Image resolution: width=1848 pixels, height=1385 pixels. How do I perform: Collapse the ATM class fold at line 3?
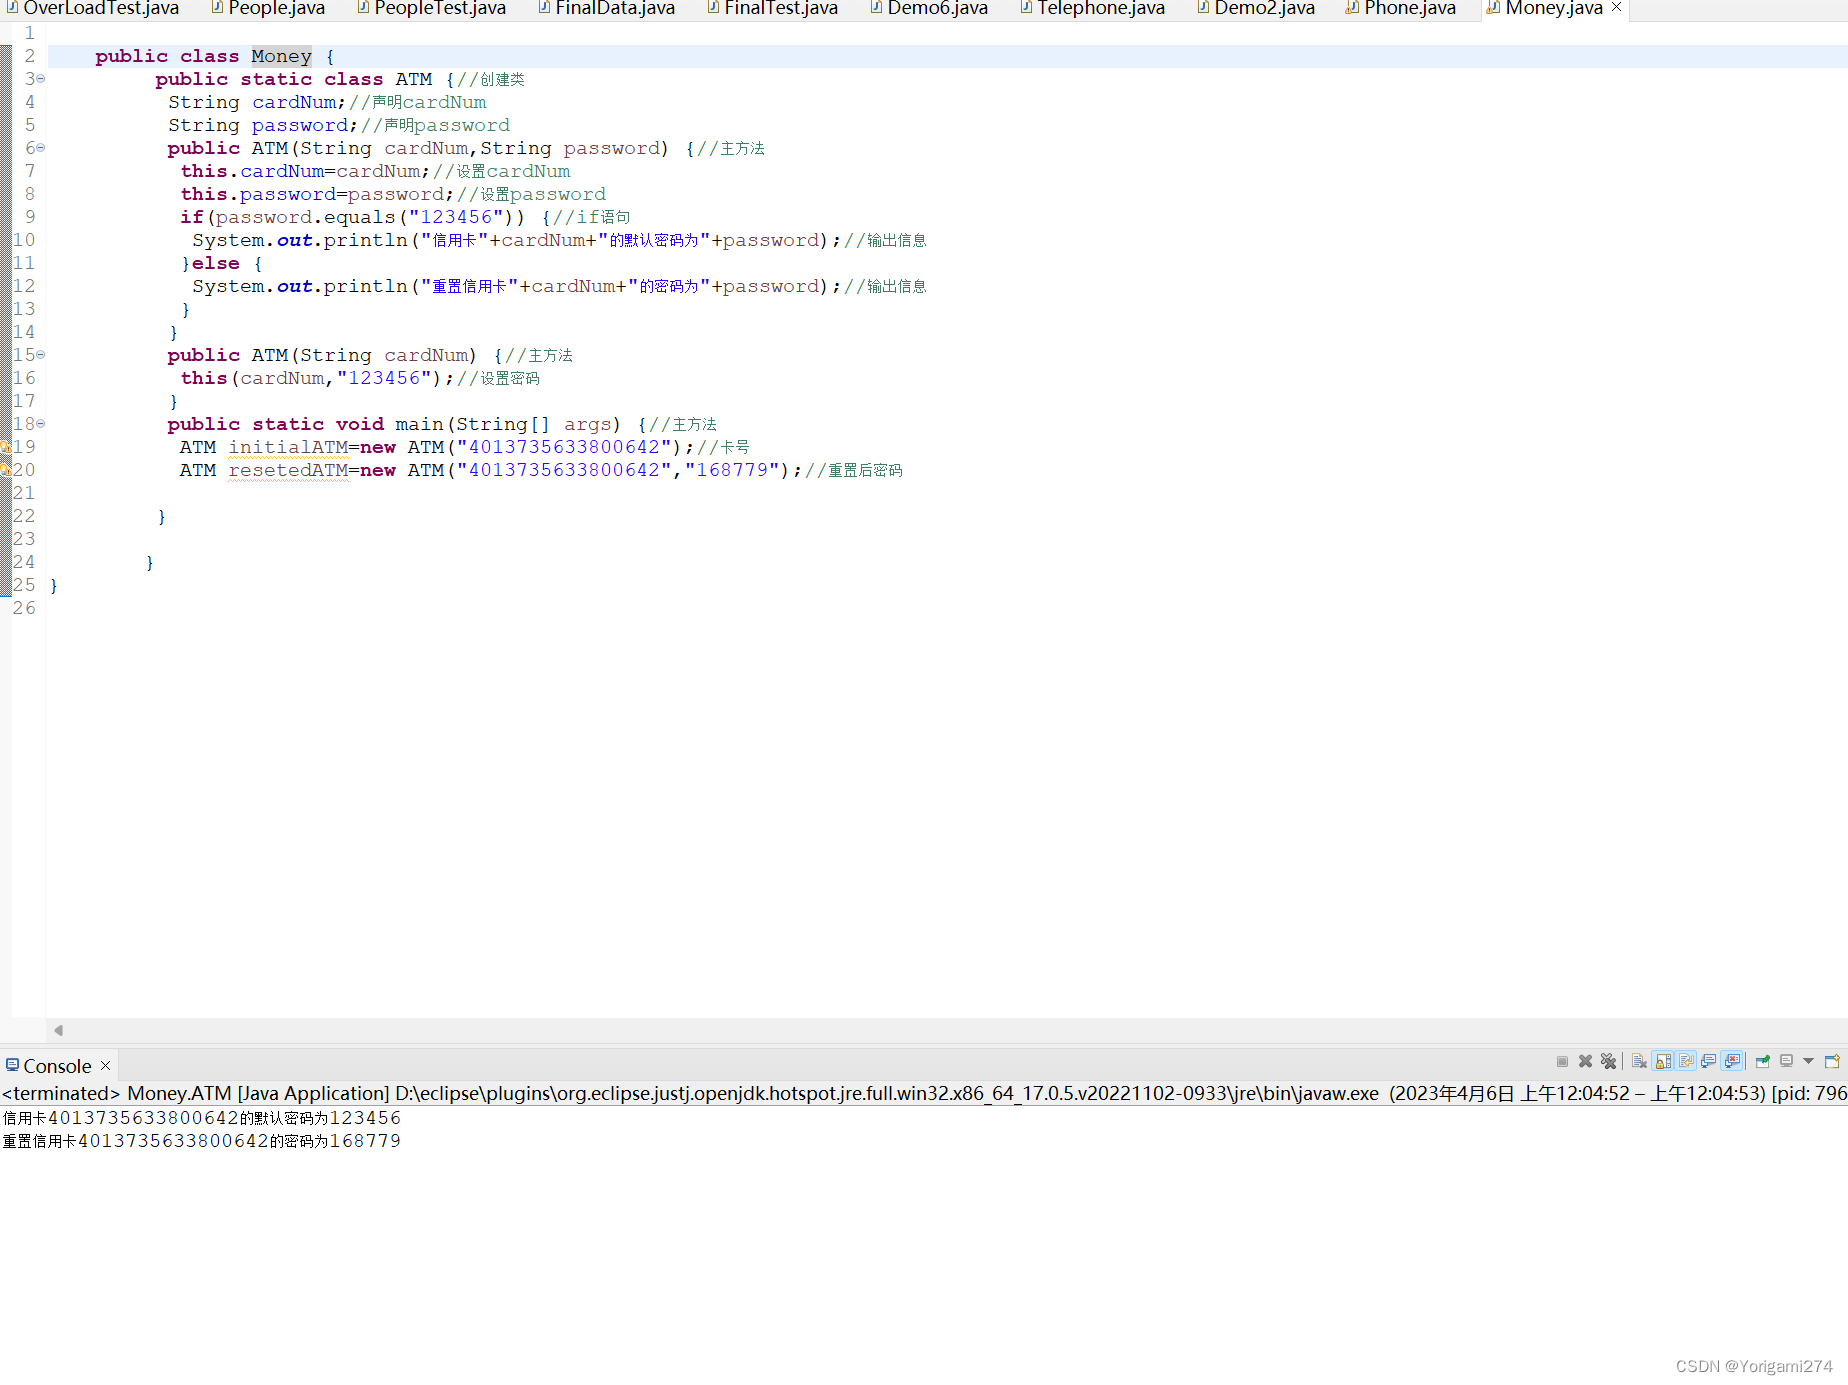[41, 78]
